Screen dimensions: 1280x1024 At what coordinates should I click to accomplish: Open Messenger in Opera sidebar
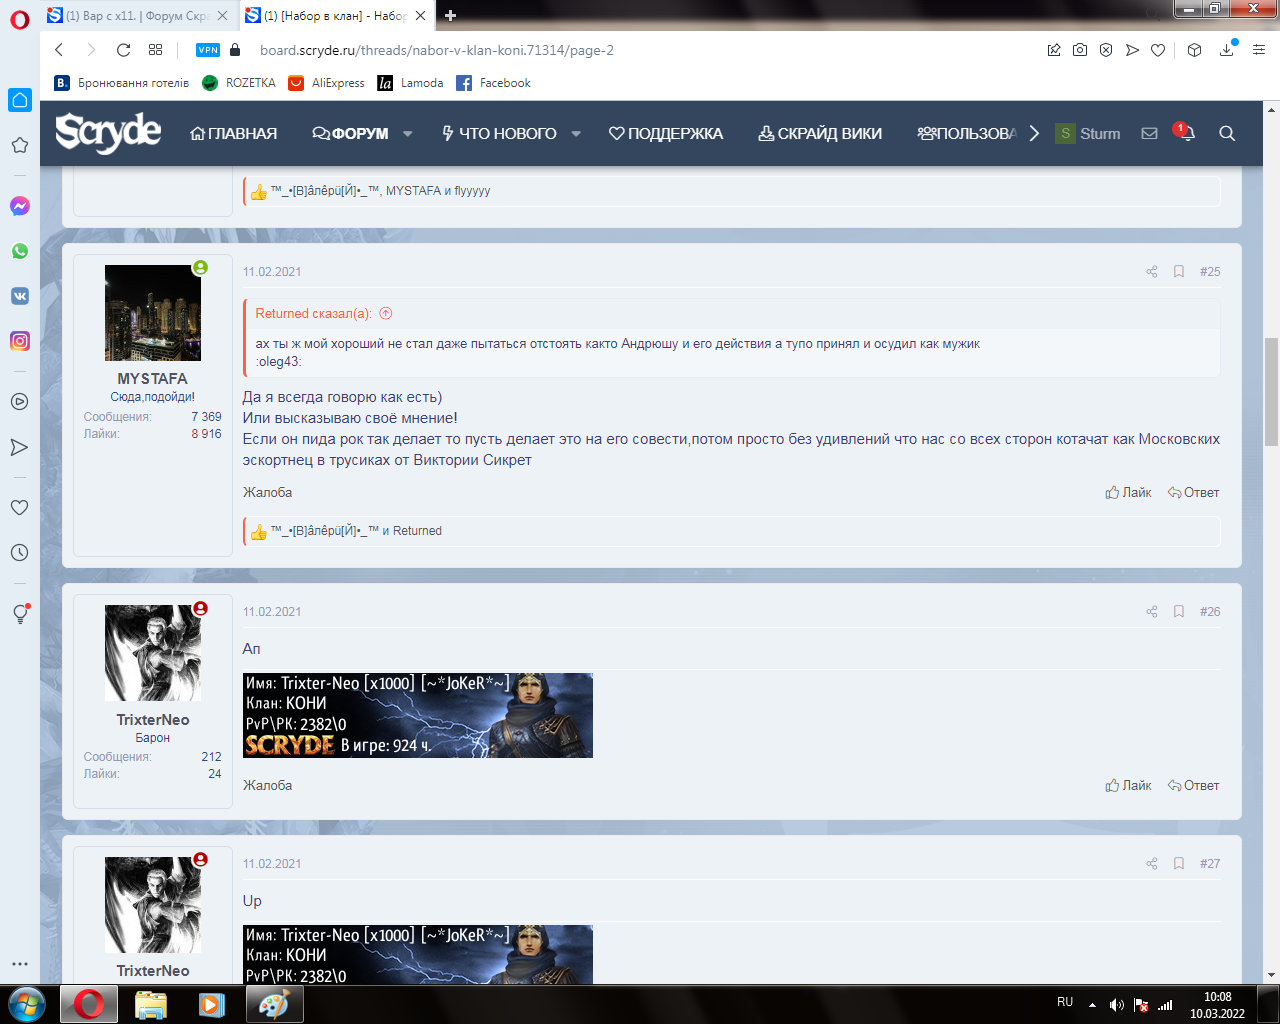pyautogui.click(x=19, y=206)
